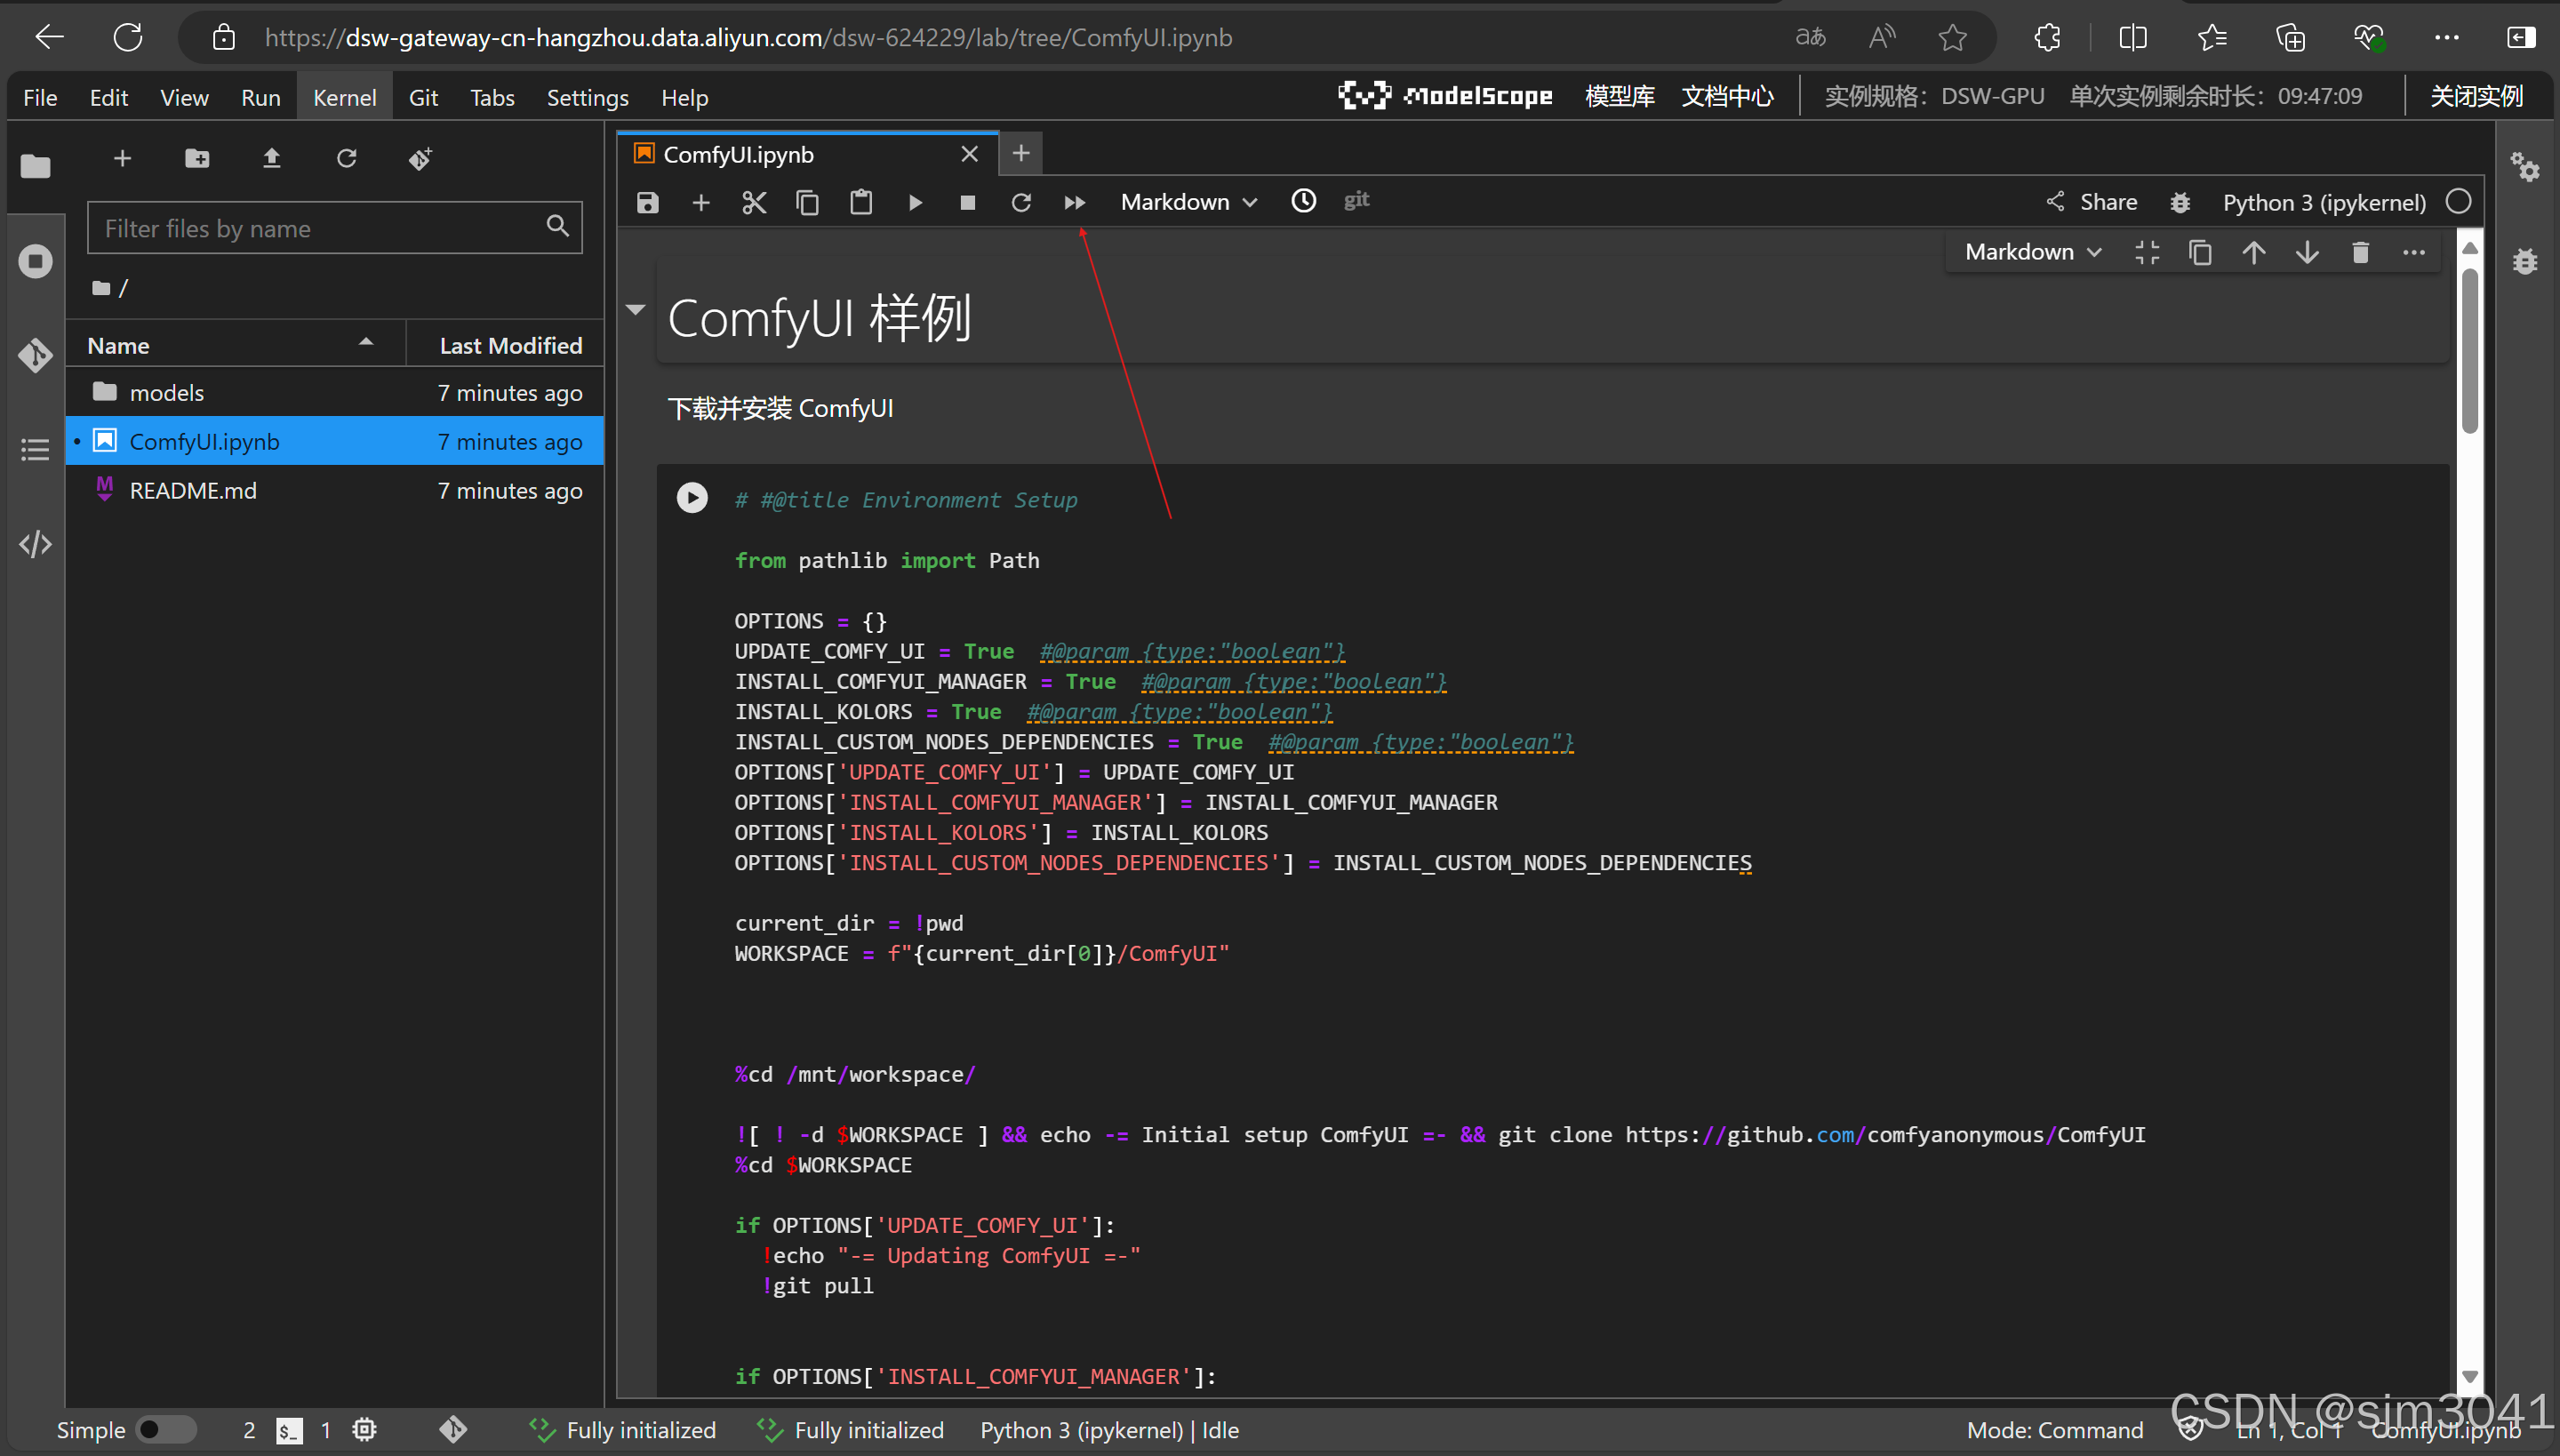Insert a new cell below with the plus icon
This screenshot has height=1456, width=2560.
click(701, 203)
